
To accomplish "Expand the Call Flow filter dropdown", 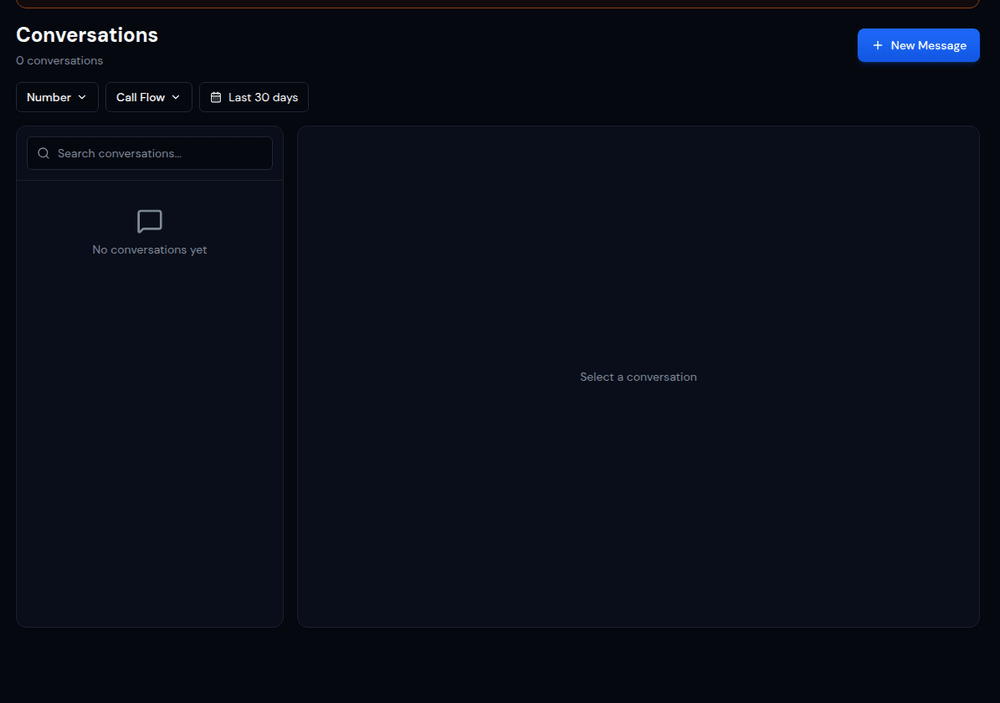I will pyautogui.click(x=148, y=97).
